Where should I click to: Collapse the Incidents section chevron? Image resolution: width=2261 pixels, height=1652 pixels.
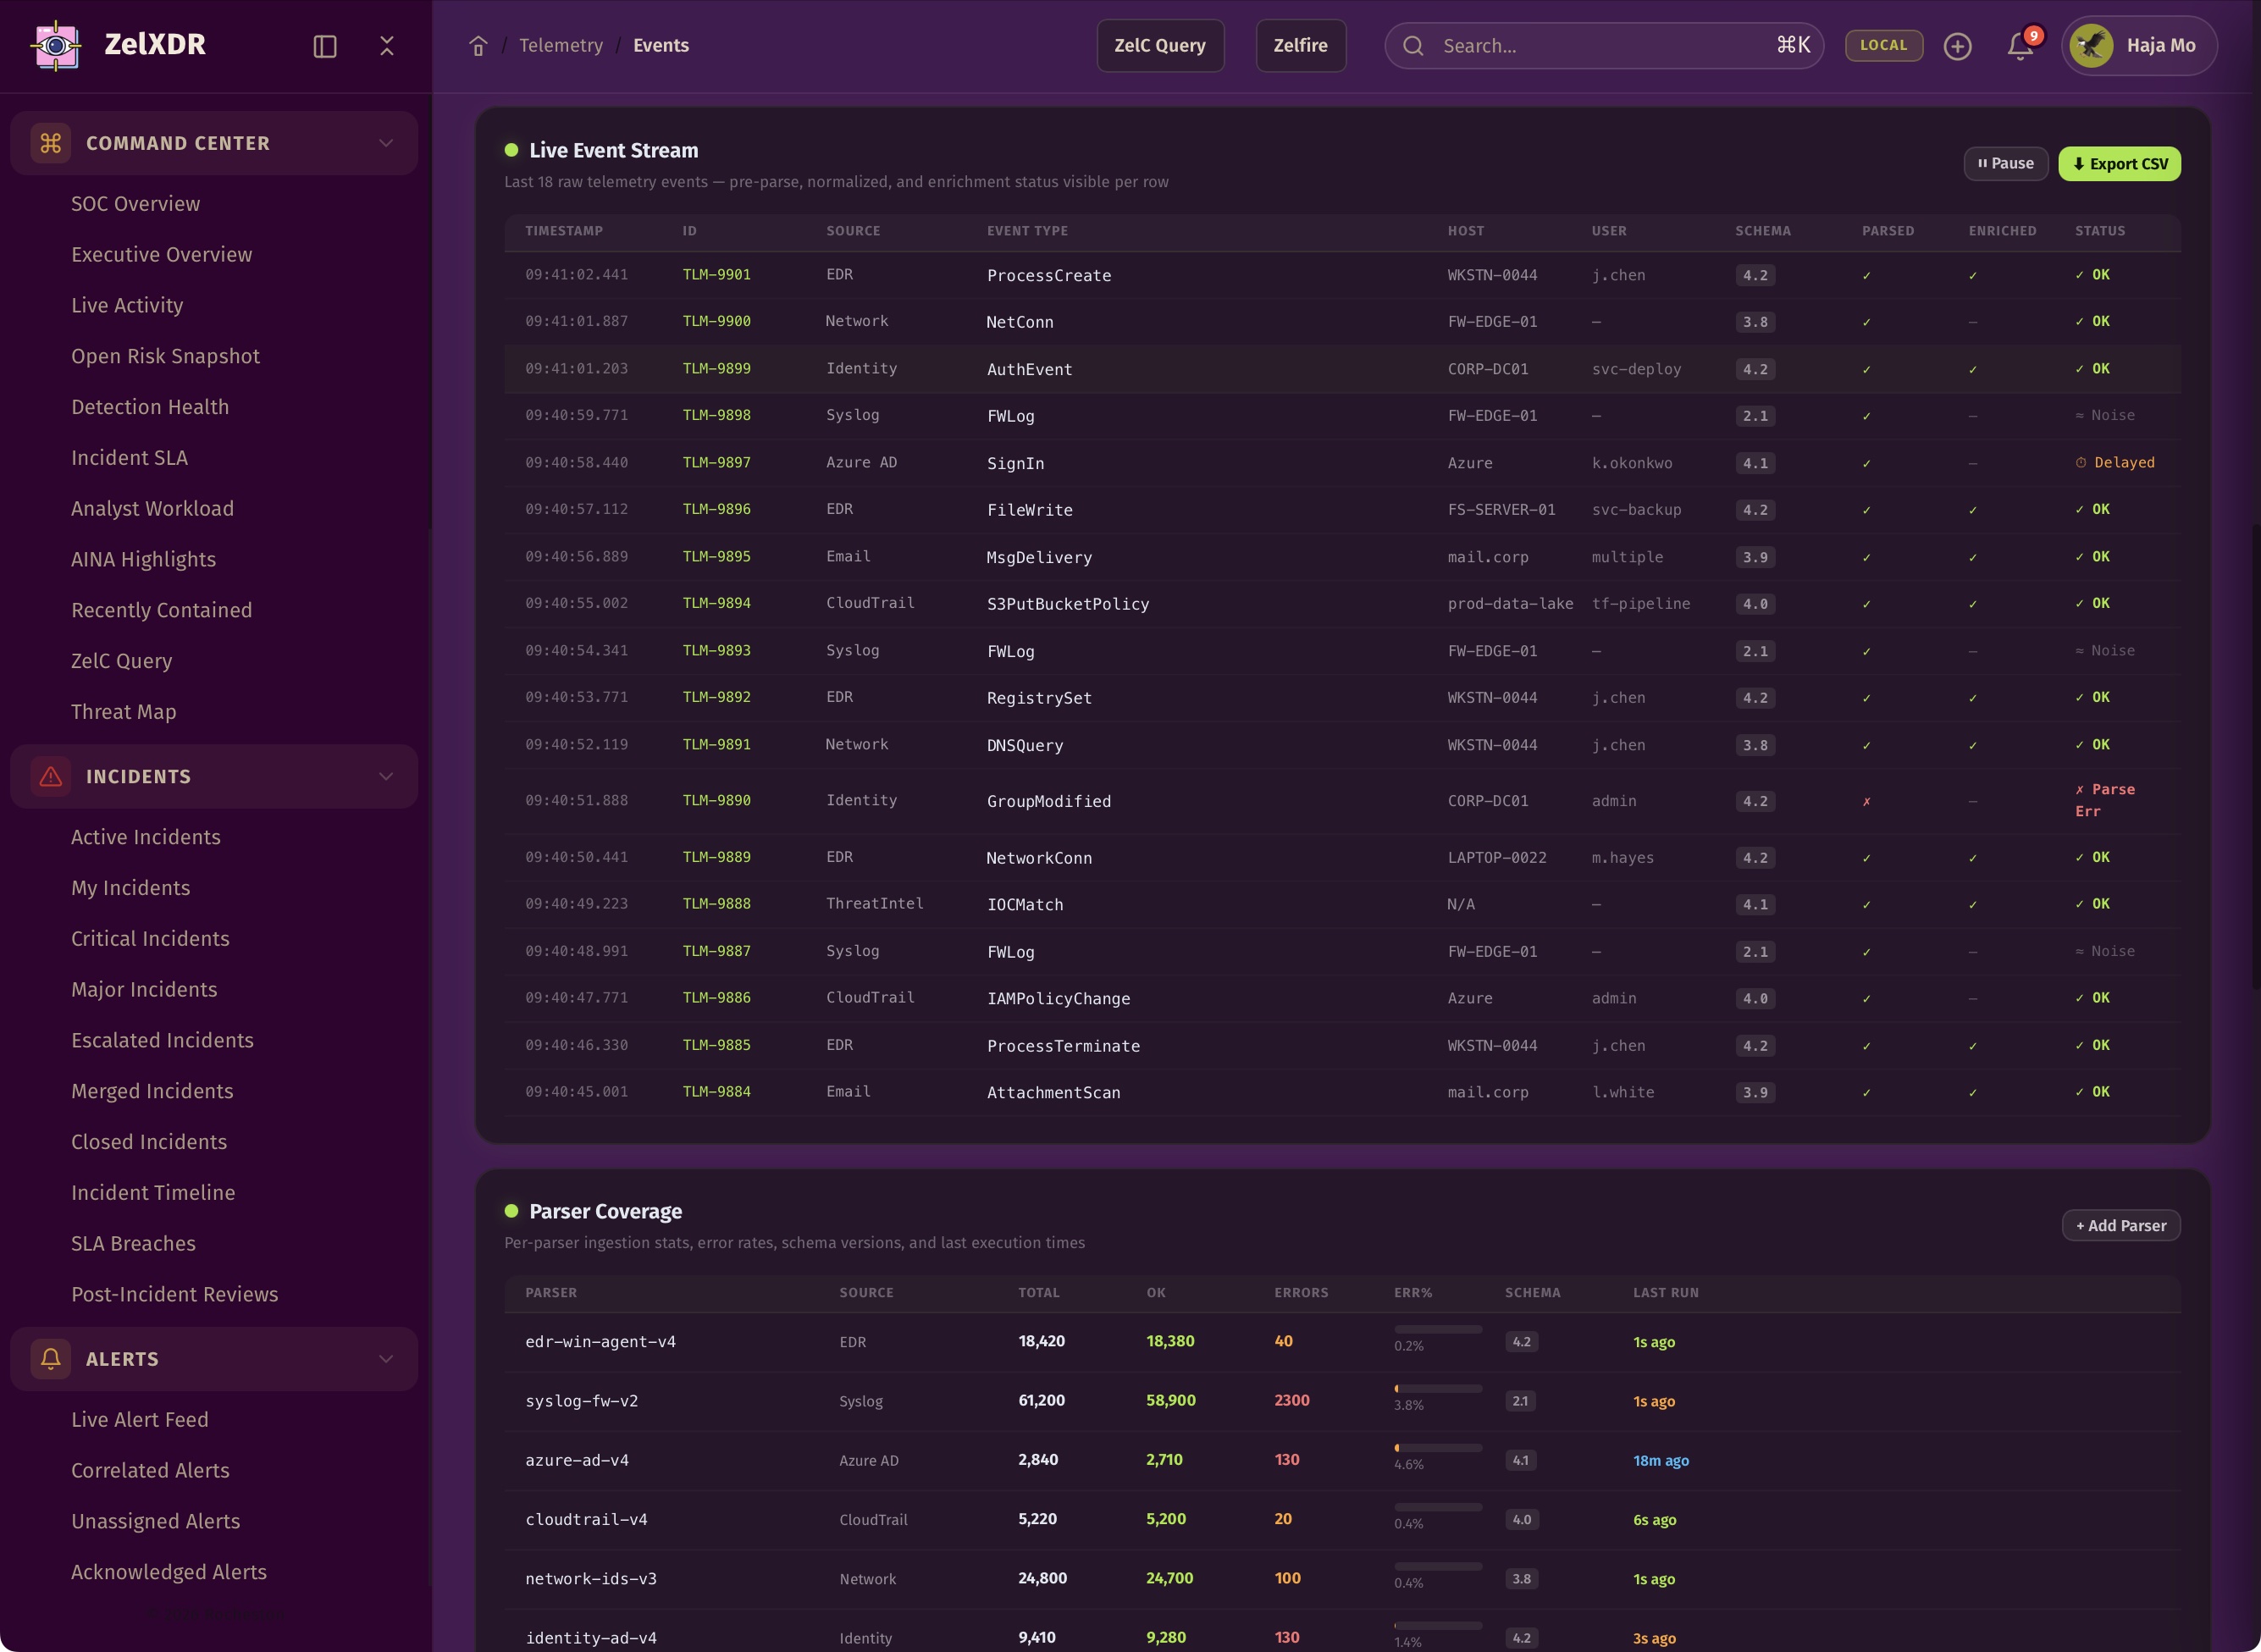[386, 776]
